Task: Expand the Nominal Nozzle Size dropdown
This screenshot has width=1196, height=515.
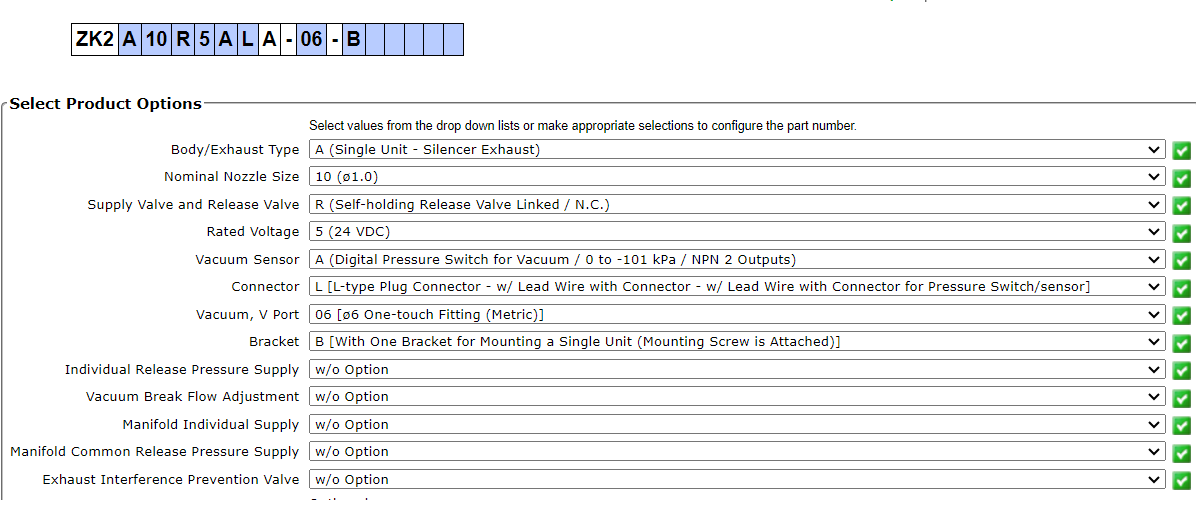Action: 737,177
